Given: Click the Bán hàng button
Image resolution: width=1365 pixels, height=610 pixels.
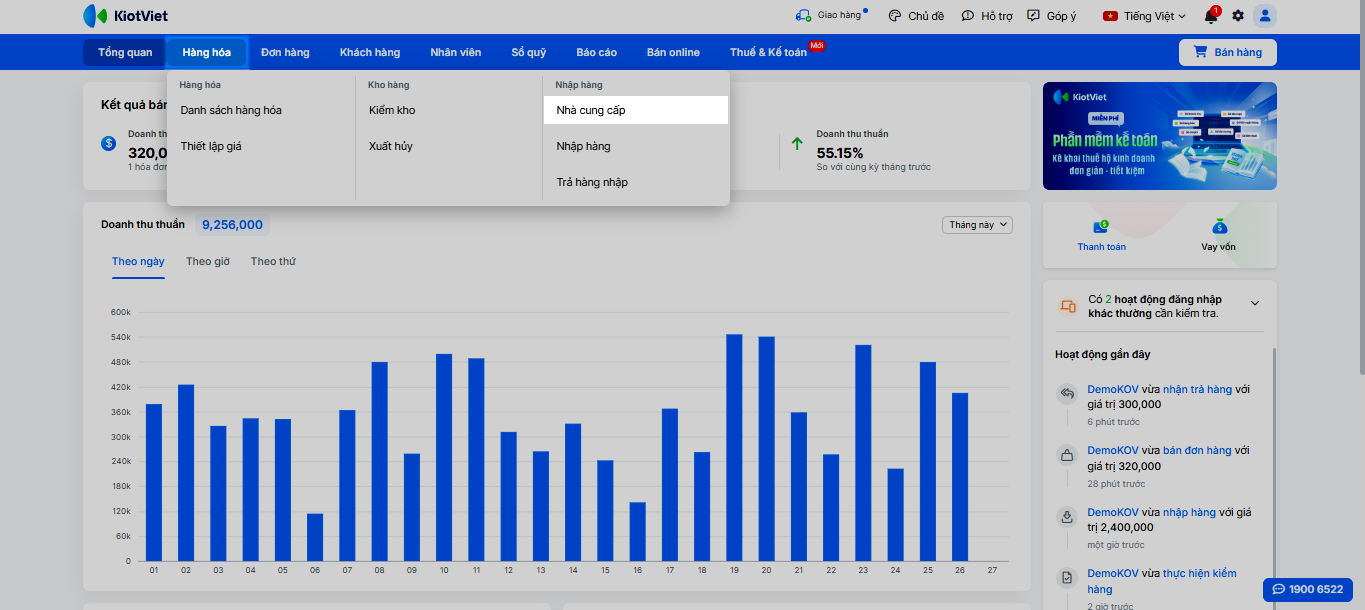Looking at the screenshot, I should pos(1227,52).
